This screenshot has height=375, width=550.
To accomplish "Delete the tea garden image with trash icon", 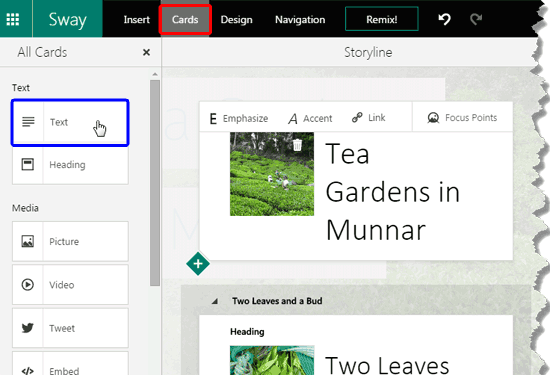I will pyautogui.click(x=297, y=145).
